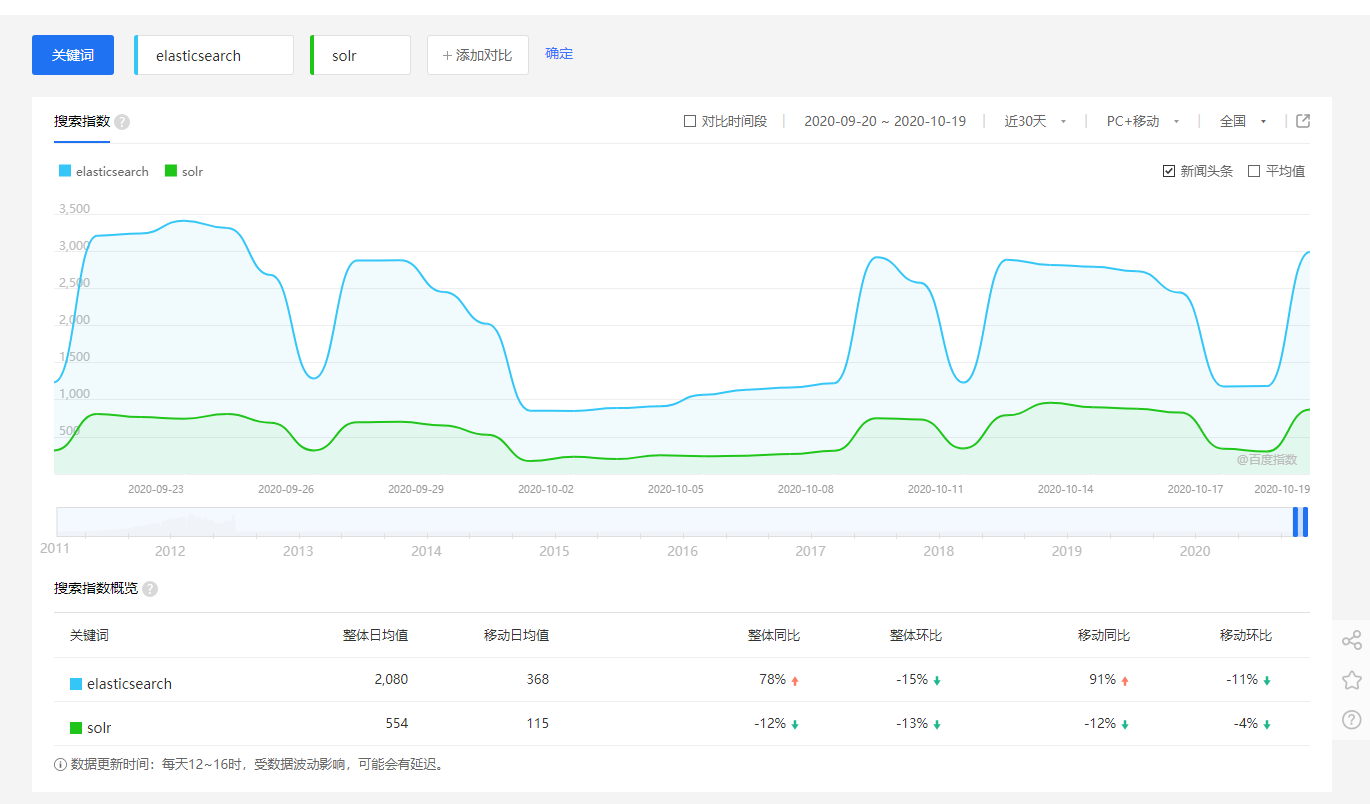Click the 添加对比 button
Screen dimensions: 1370x804
pos(477,55)
